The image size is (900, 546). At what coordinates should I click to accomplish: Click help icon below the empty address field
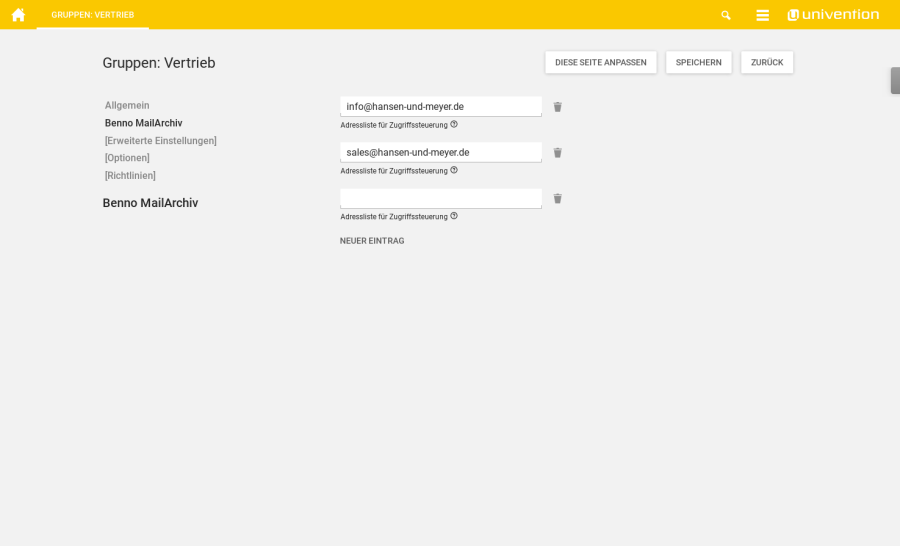pyautogui.click(x=454, y=216)
